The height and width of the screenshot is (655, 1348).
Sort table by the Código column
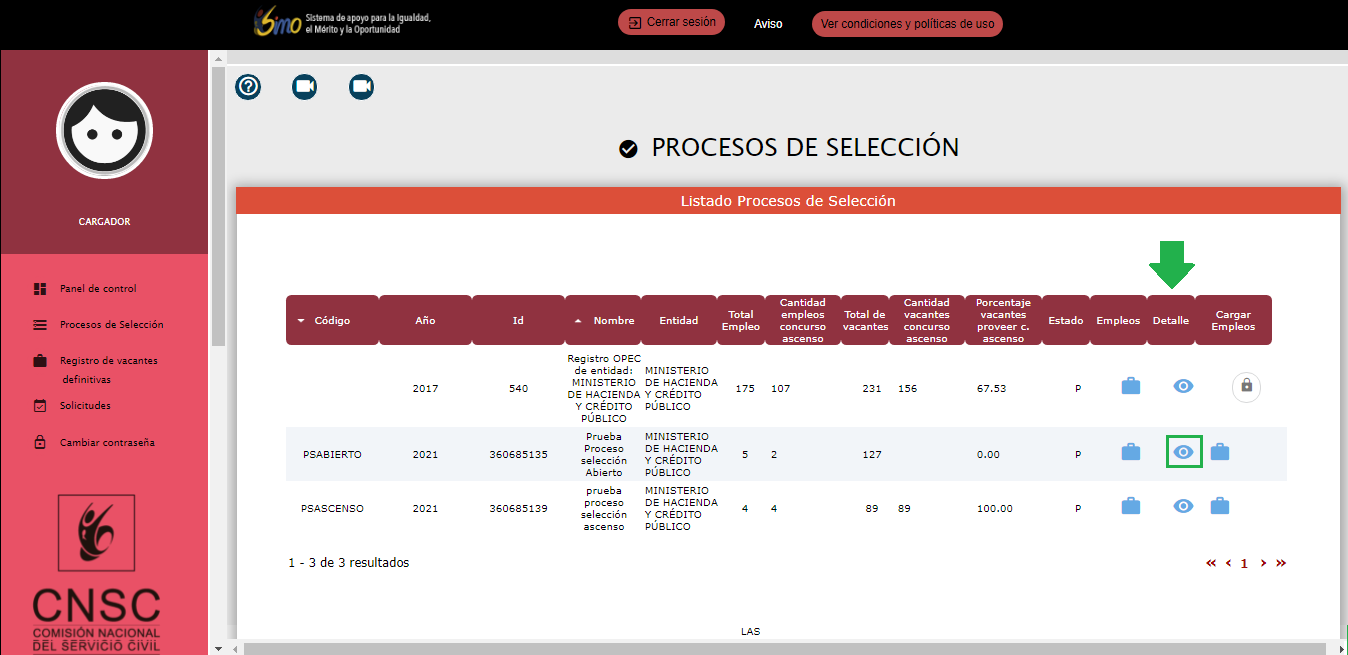tap(332, 321)
